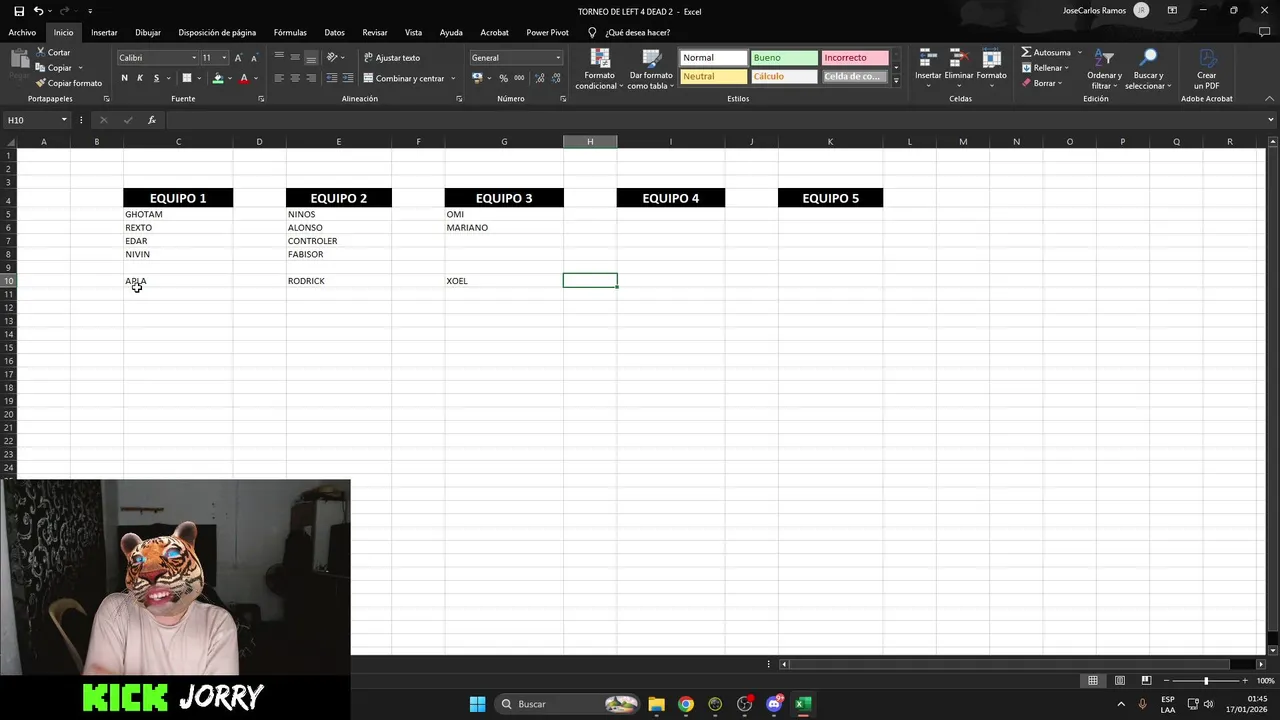
Task: Open the fill color dropdown arrow
Action: (230, 78)
